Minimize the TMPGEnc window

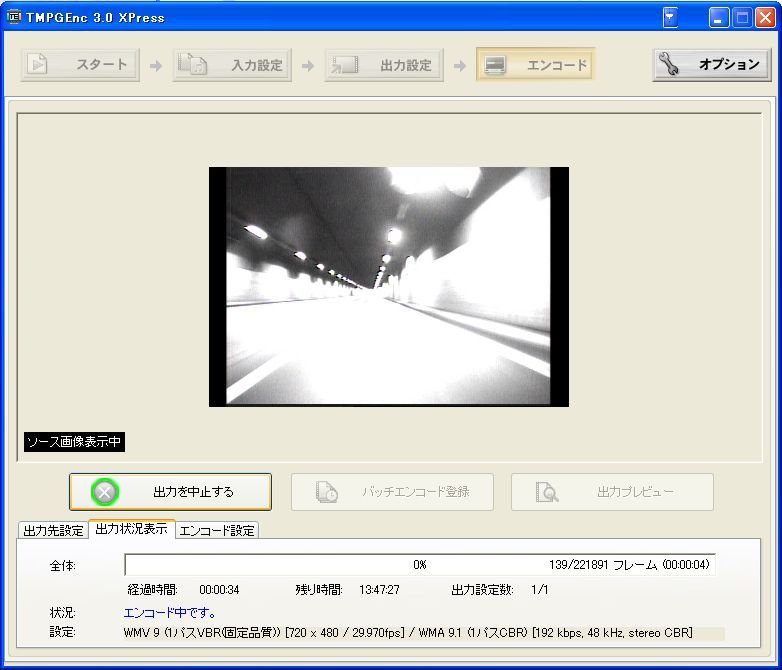pos(719,18)
